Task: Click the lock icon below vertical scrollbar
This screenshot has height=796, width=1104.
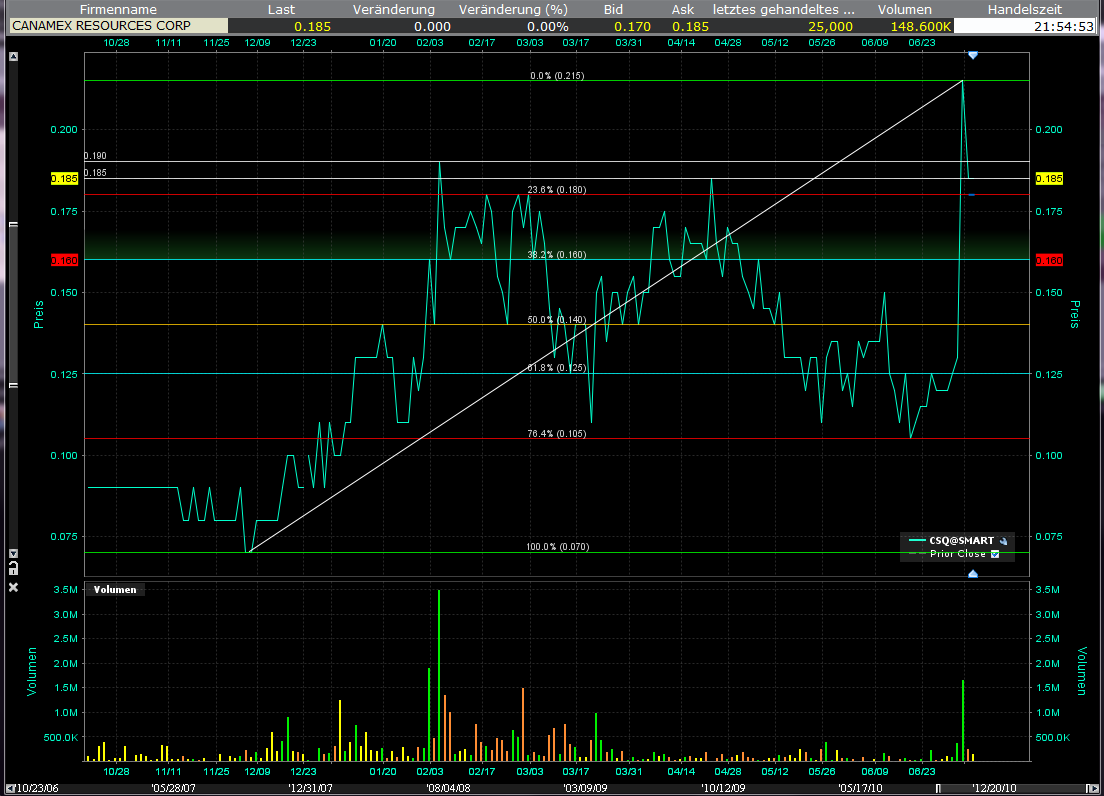Action: point(13,569)
